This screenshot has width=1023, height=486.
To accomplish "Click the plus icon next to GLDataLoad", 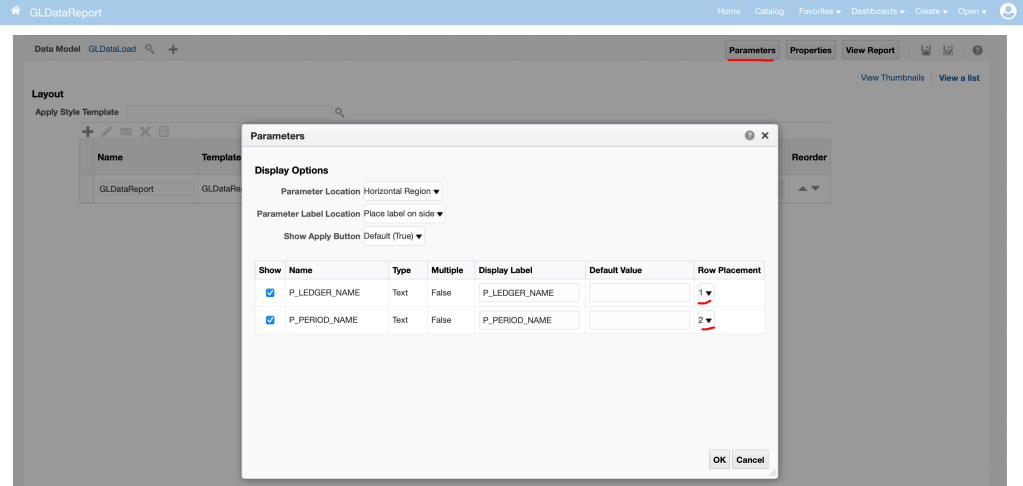I will pos(173,49).
